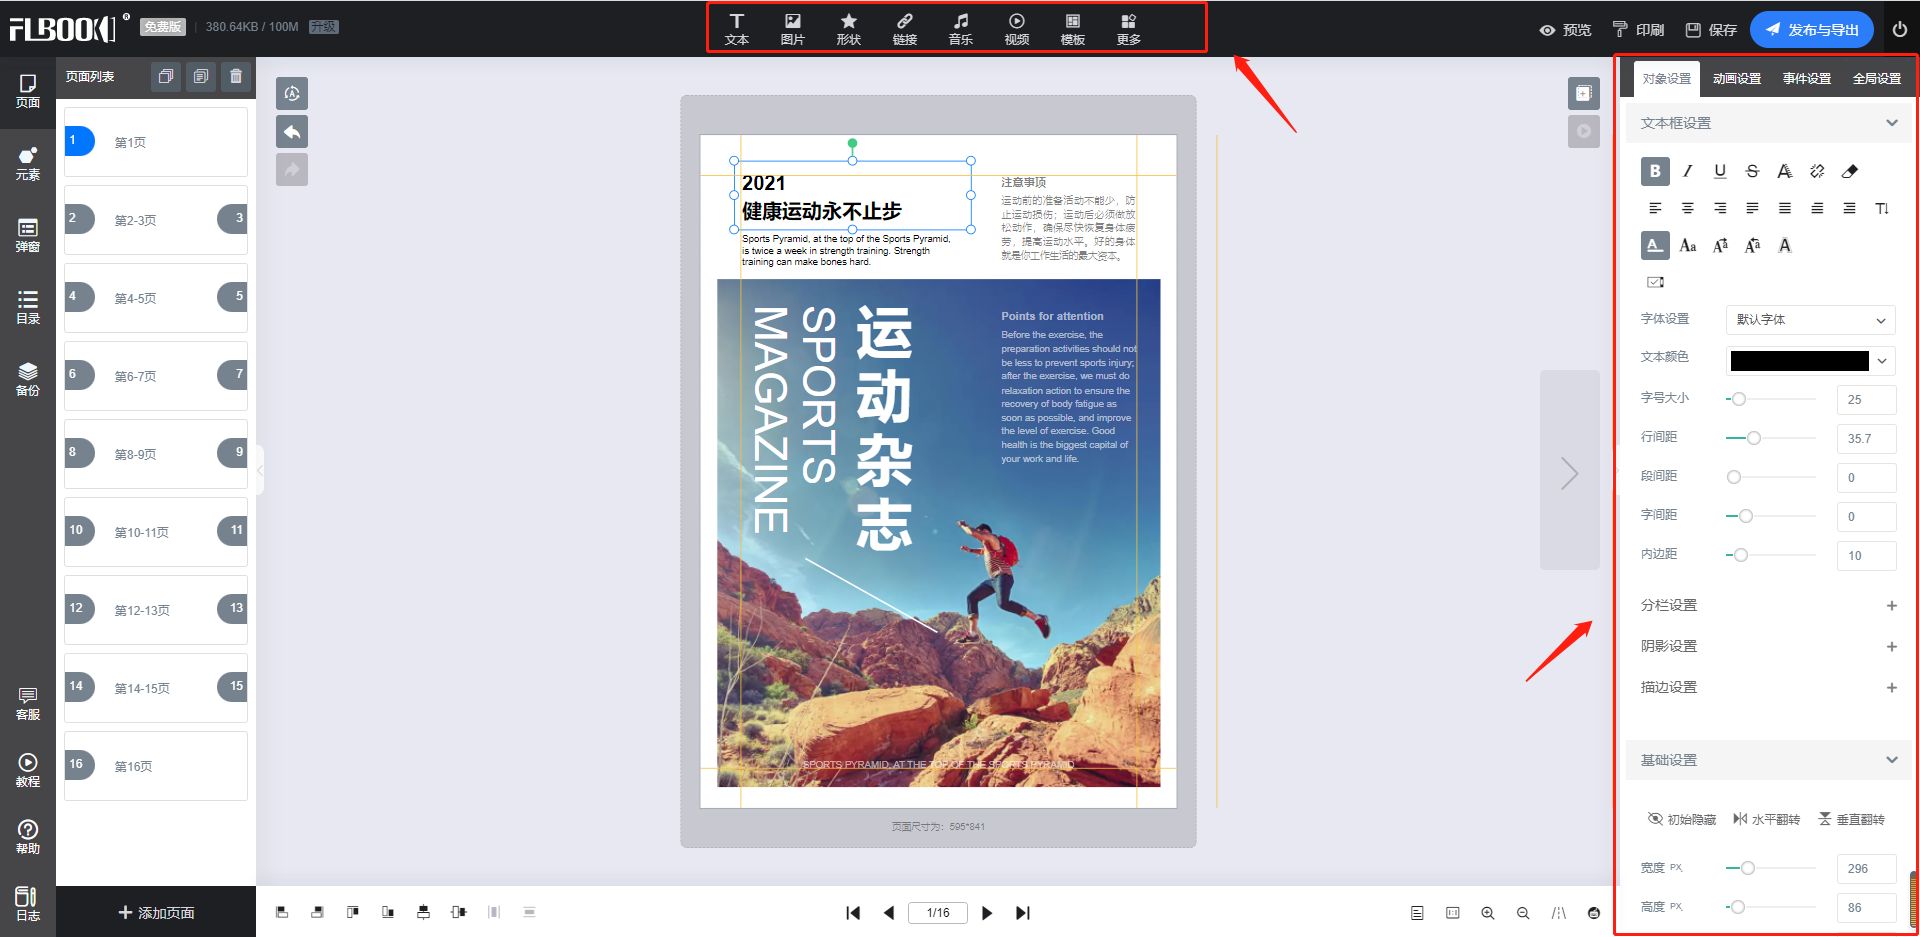The width and height of the screenshot is (1920, 937).
Task: Click the 保存 save button
Action: pyautogui.click(x=1711, y=30)
